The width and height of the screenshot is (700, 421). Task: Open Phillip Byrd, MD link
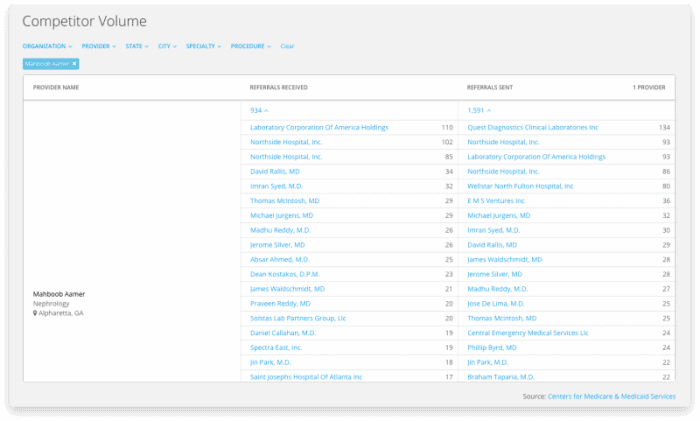pyautogui.click(x=492, y=348)
